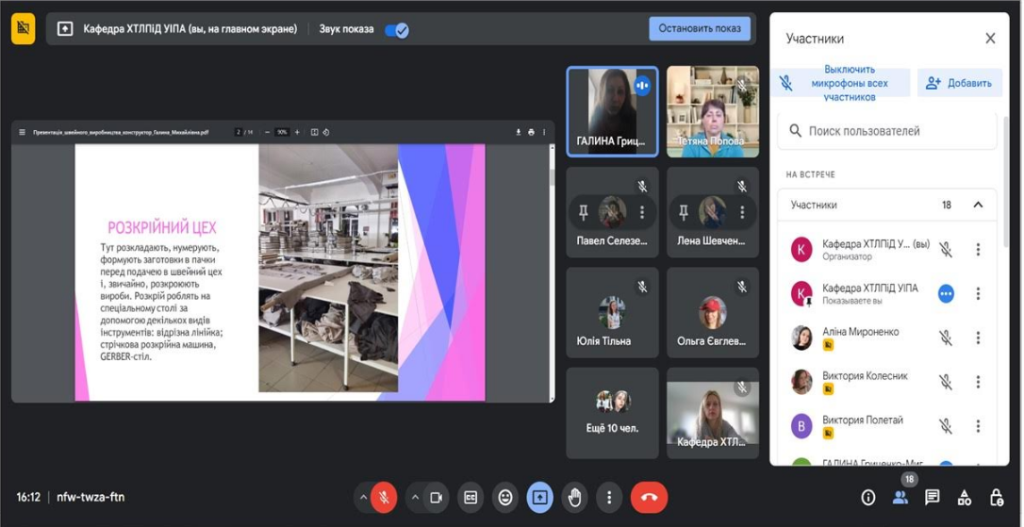Mute Аліна Мироненко in participants list

[946, 338]
